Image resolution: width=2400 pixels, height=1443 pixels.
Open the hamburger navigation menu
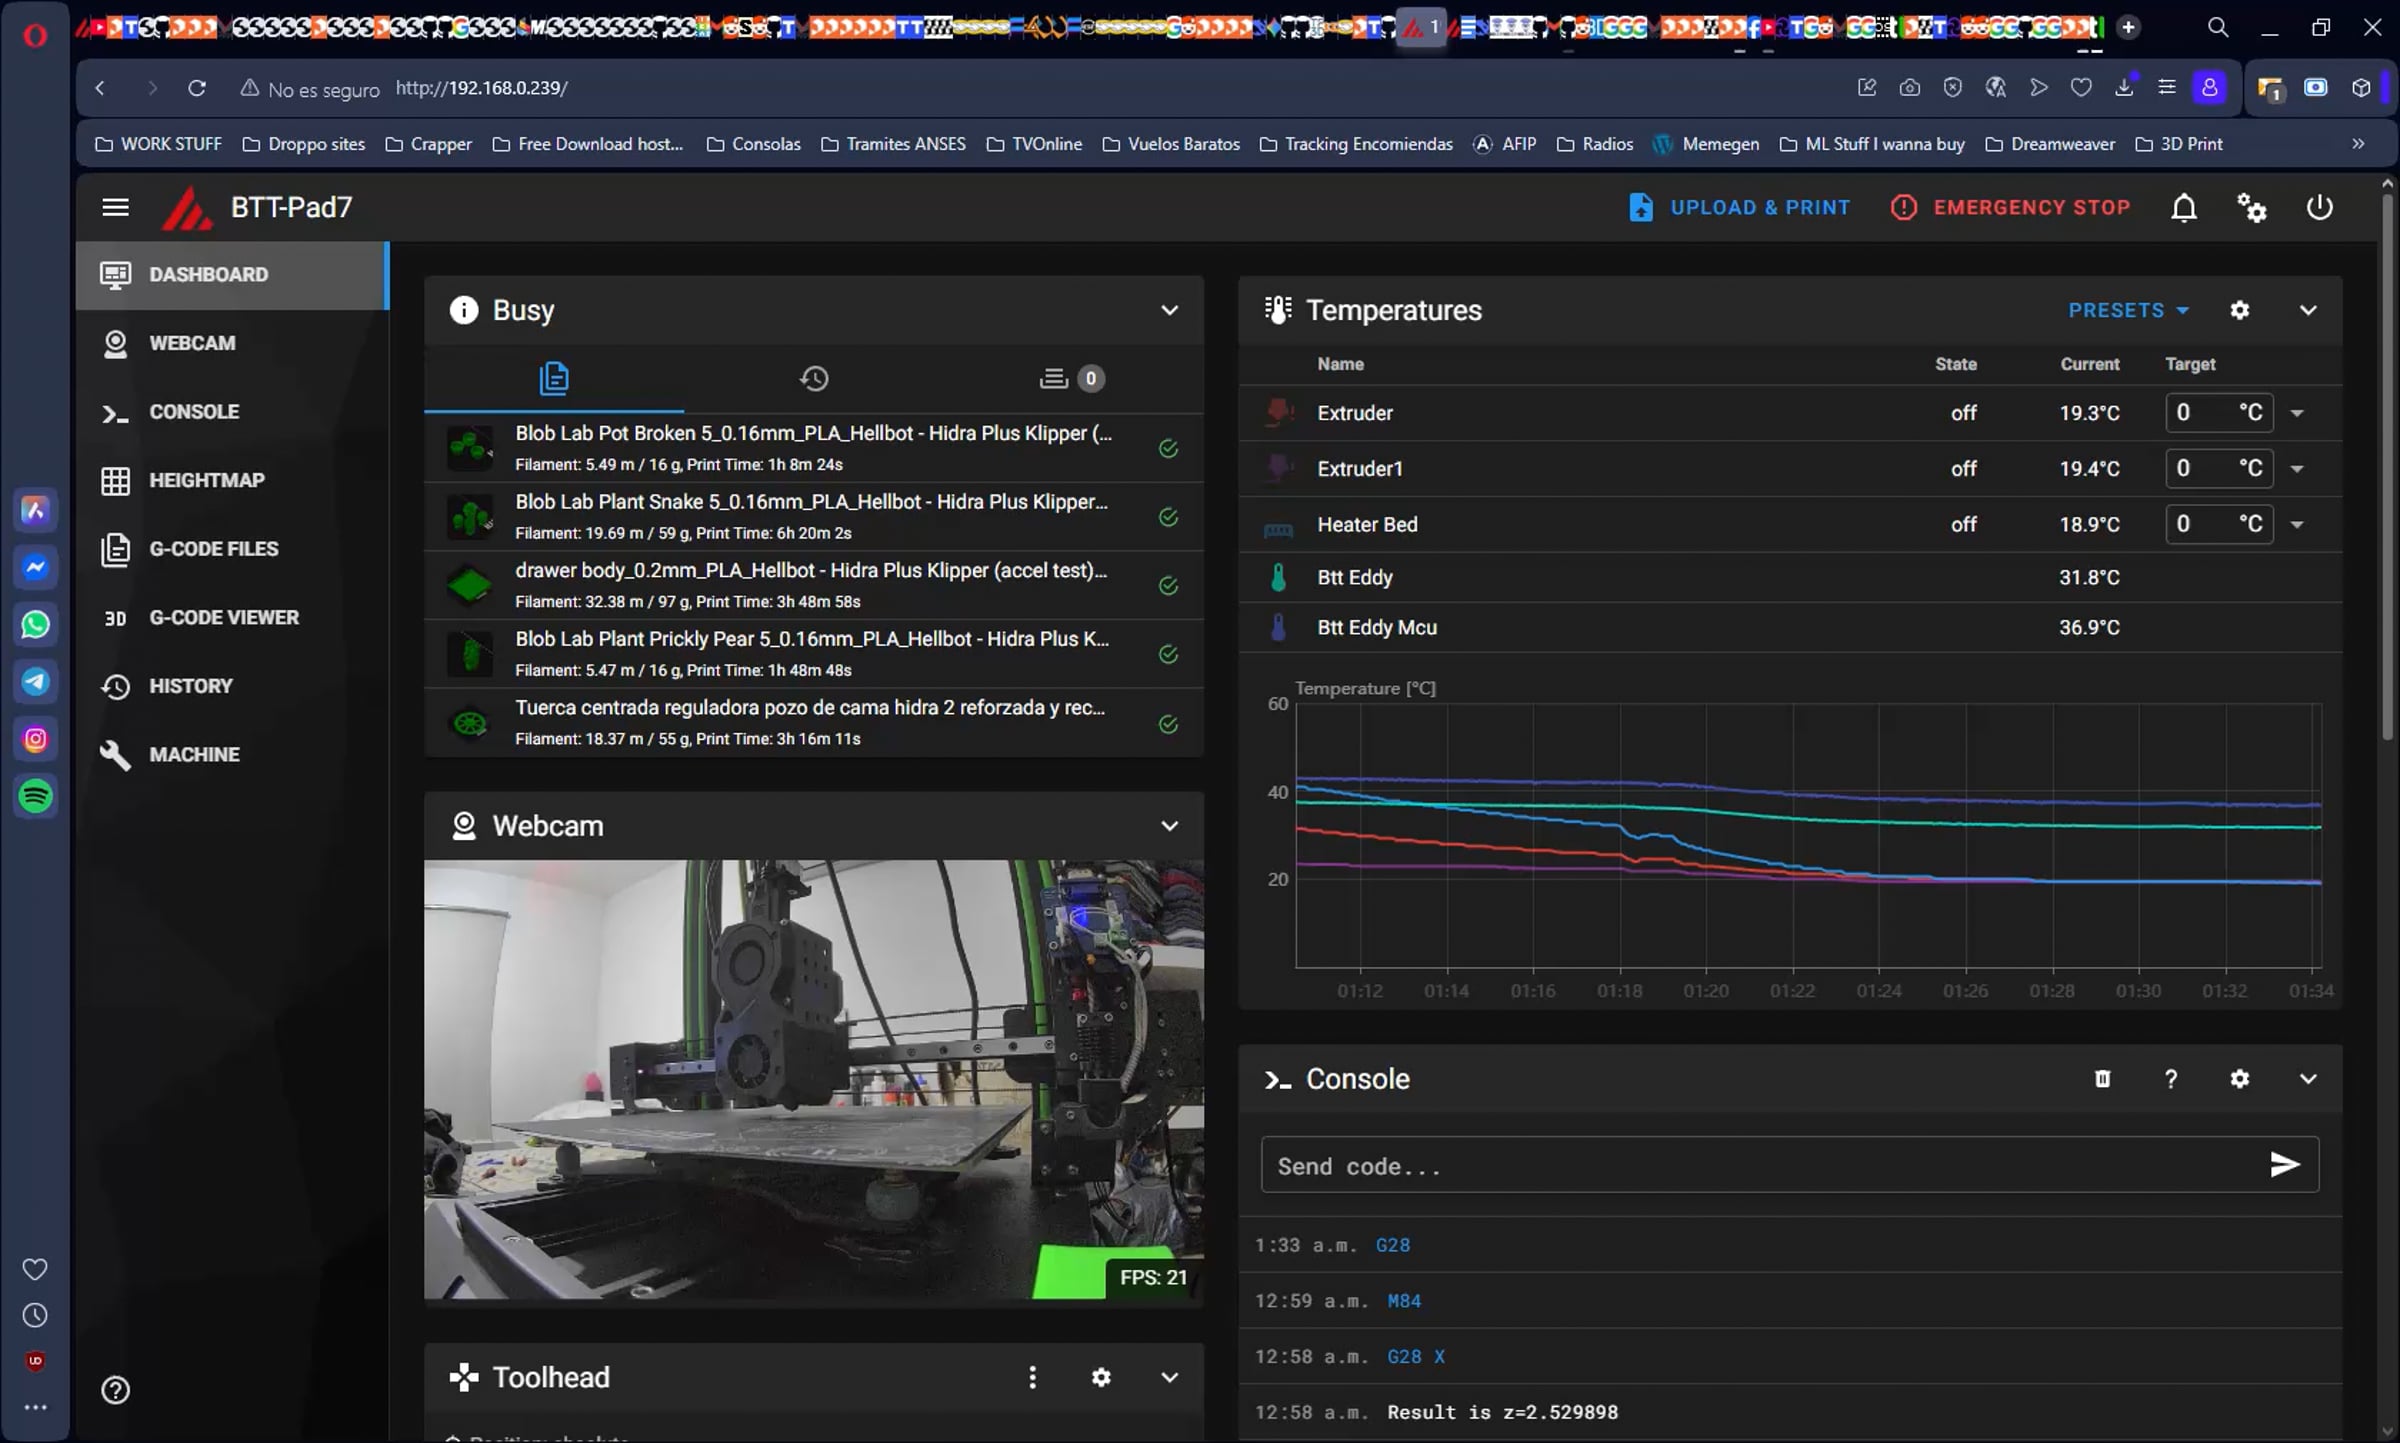tap(115, 207)
